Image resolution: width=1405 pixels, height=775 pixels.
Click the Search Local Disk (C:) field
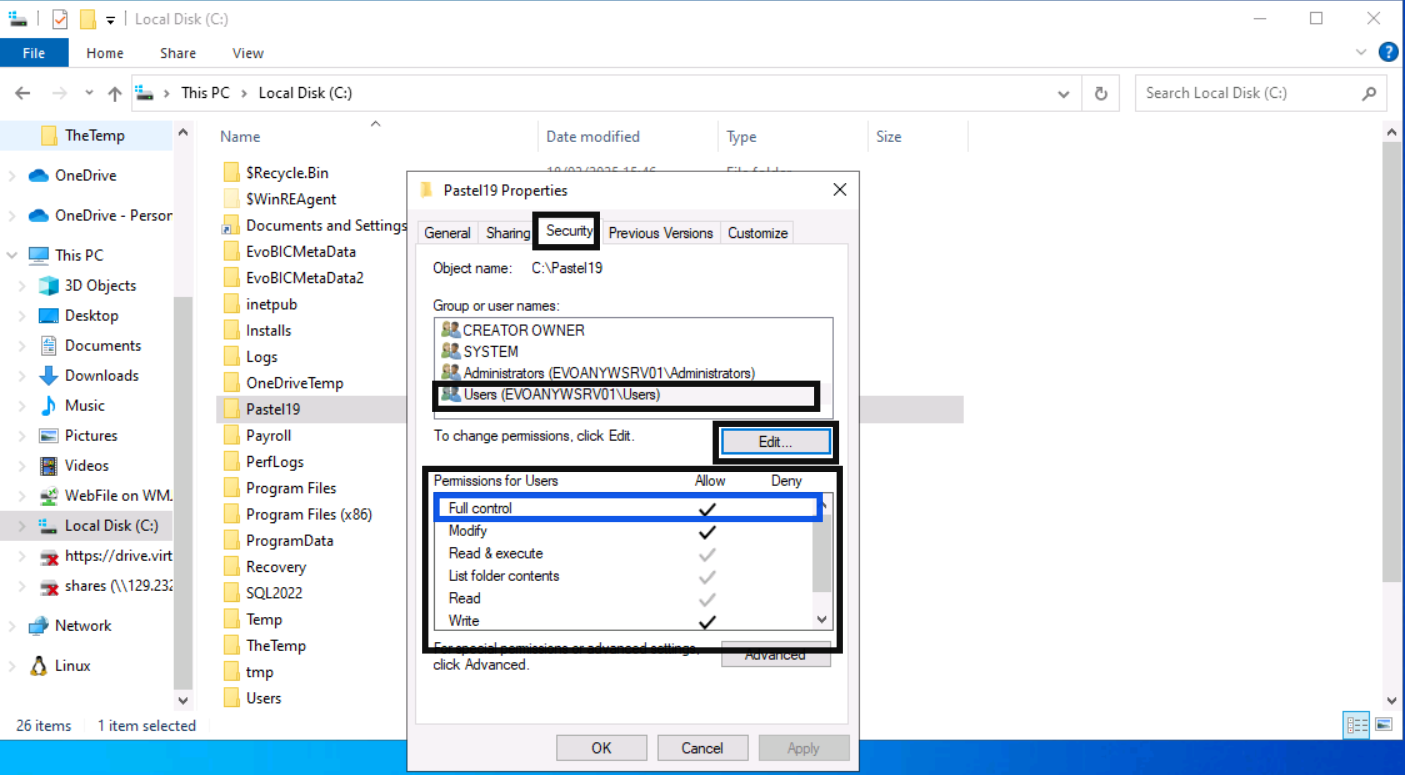click(x=1248, y=93)
